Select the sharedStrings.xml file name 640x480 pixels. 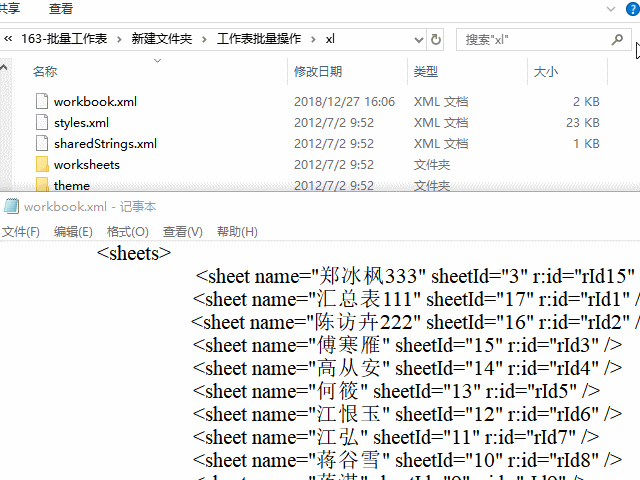tap(105, 144)
